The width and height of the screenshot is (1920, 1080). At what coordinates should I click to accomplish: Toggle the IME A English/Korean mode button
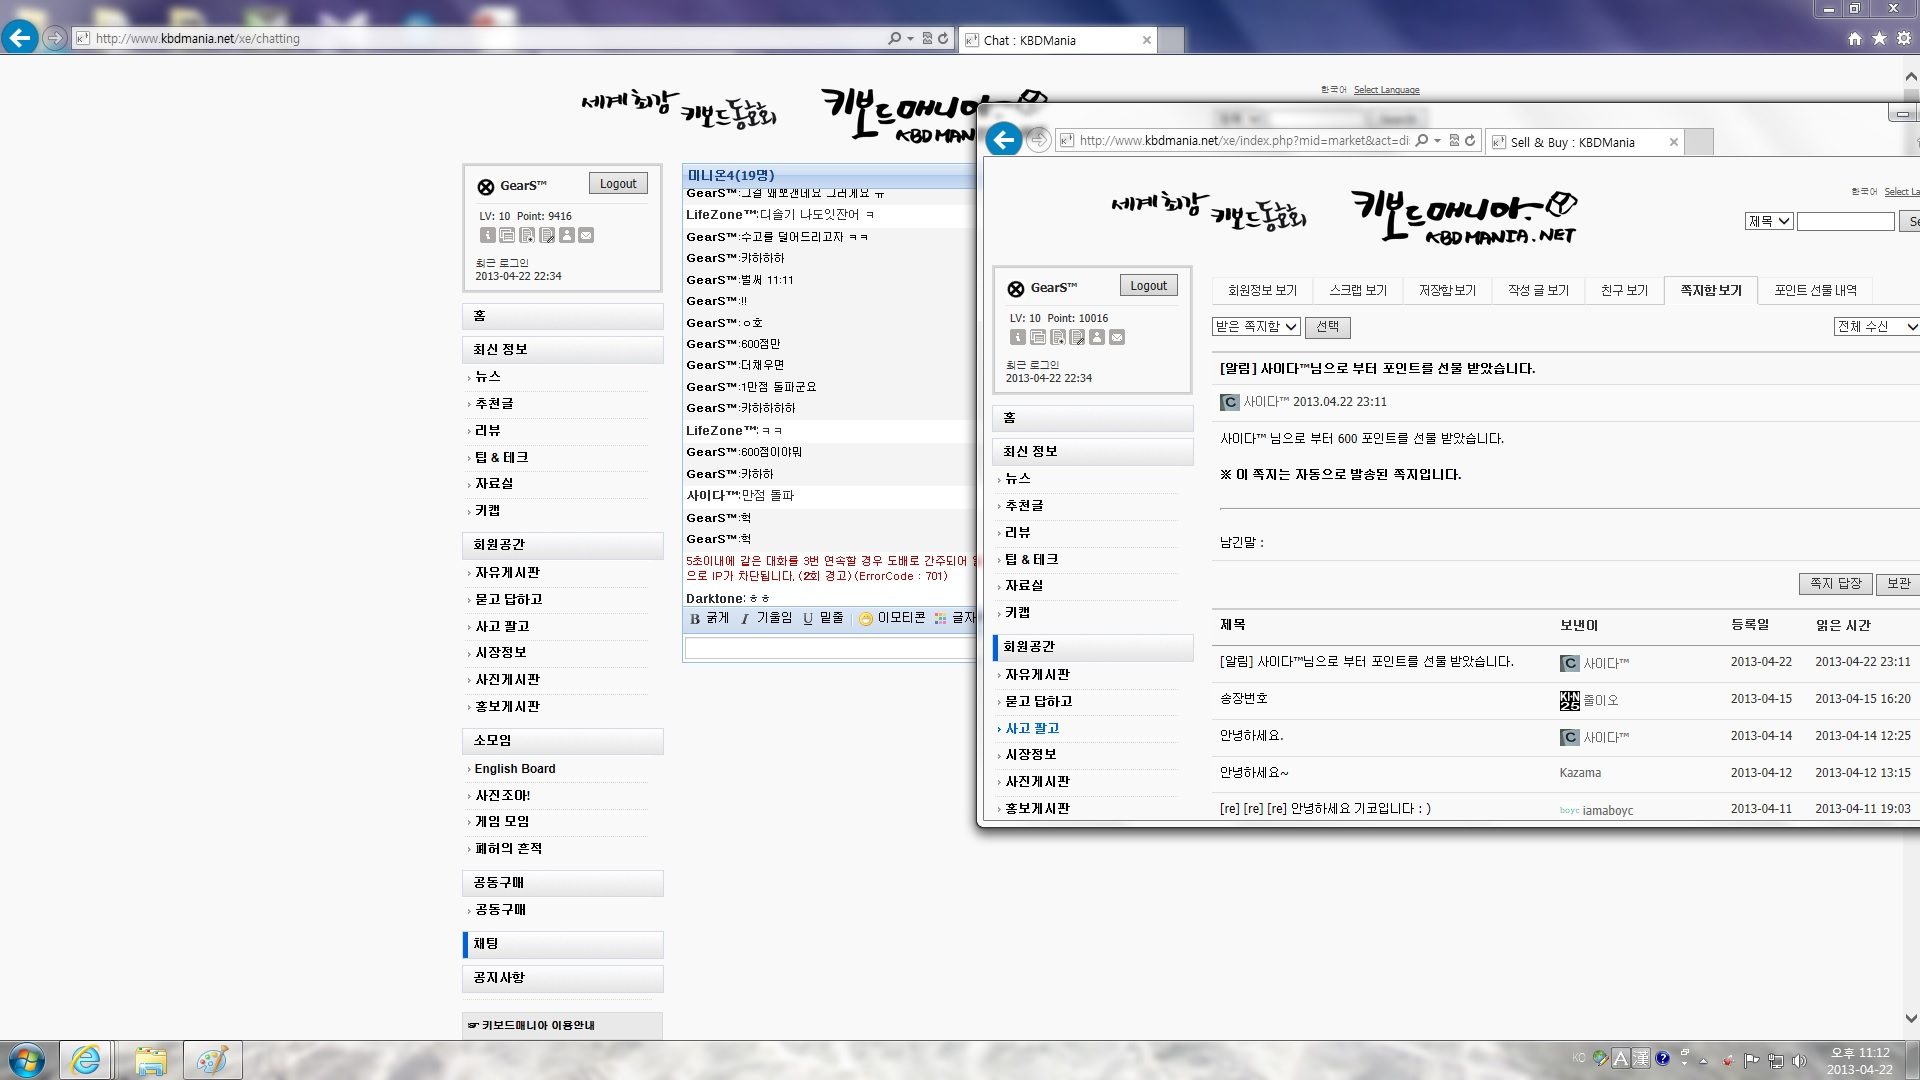(1621, 1058)
